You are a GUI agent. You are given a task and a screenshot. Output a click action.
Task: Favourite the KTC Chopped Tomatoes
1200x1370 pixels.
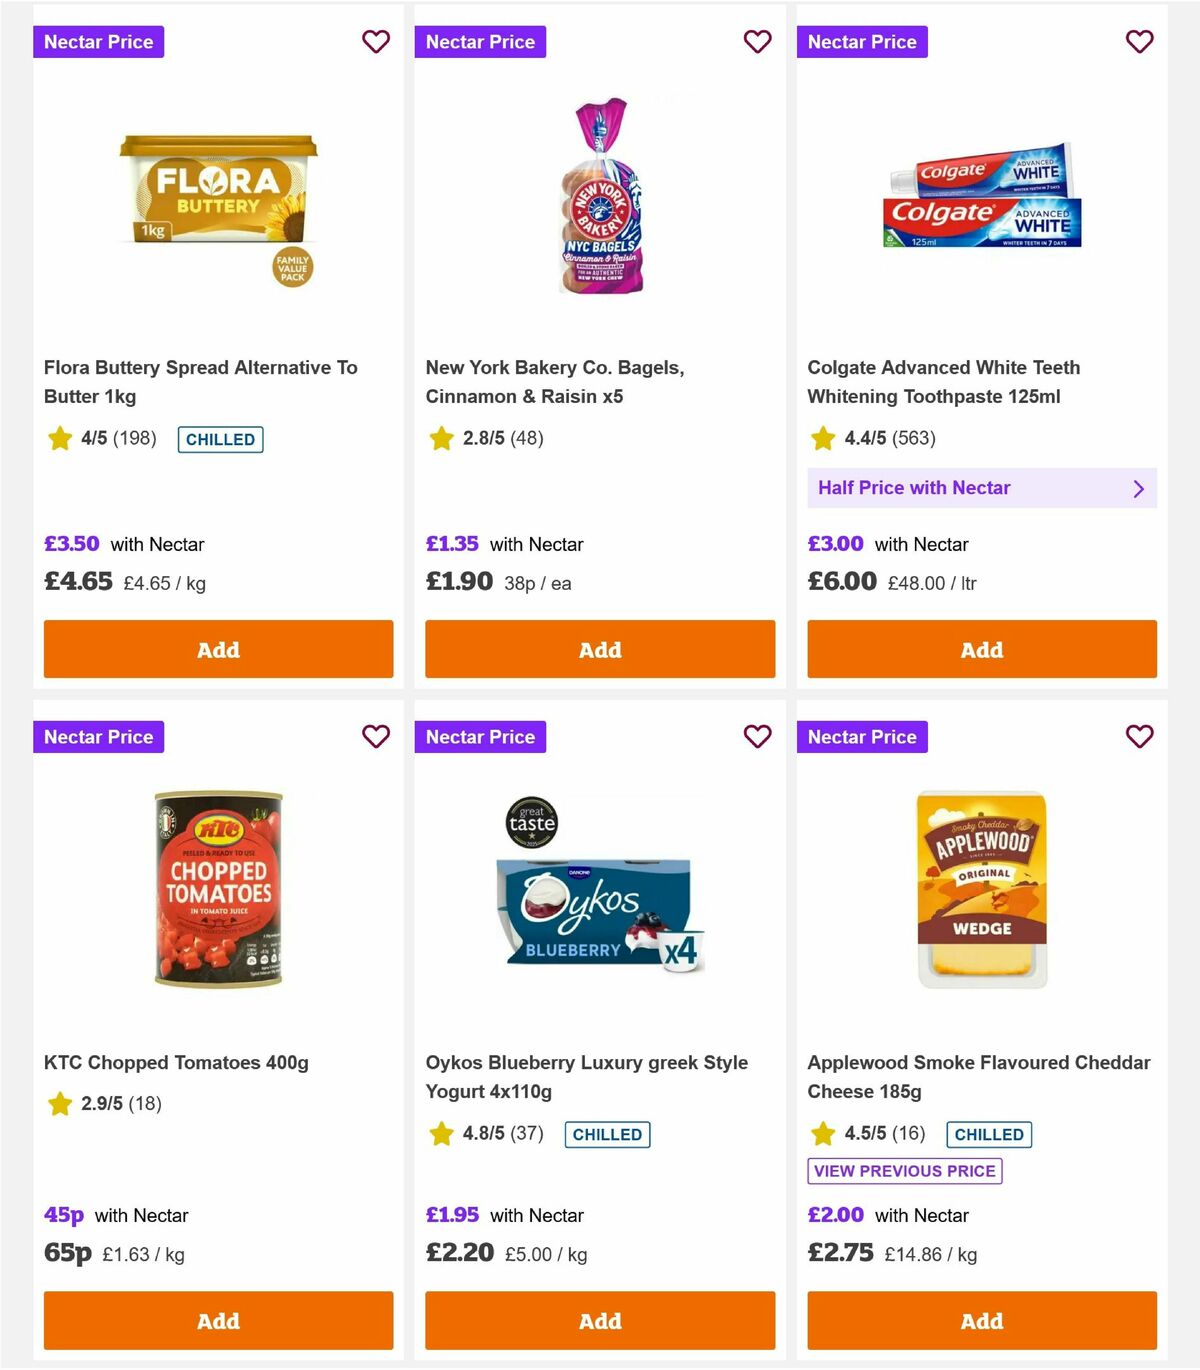(376, 737)
